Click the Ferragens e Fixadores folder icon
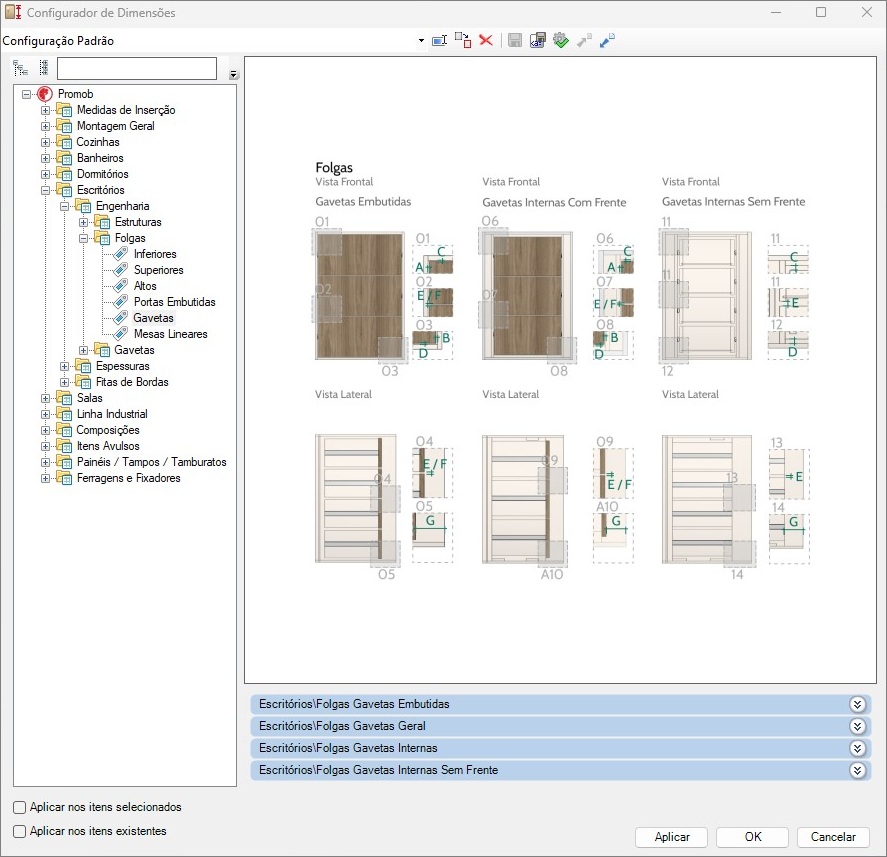 point(64,478)
